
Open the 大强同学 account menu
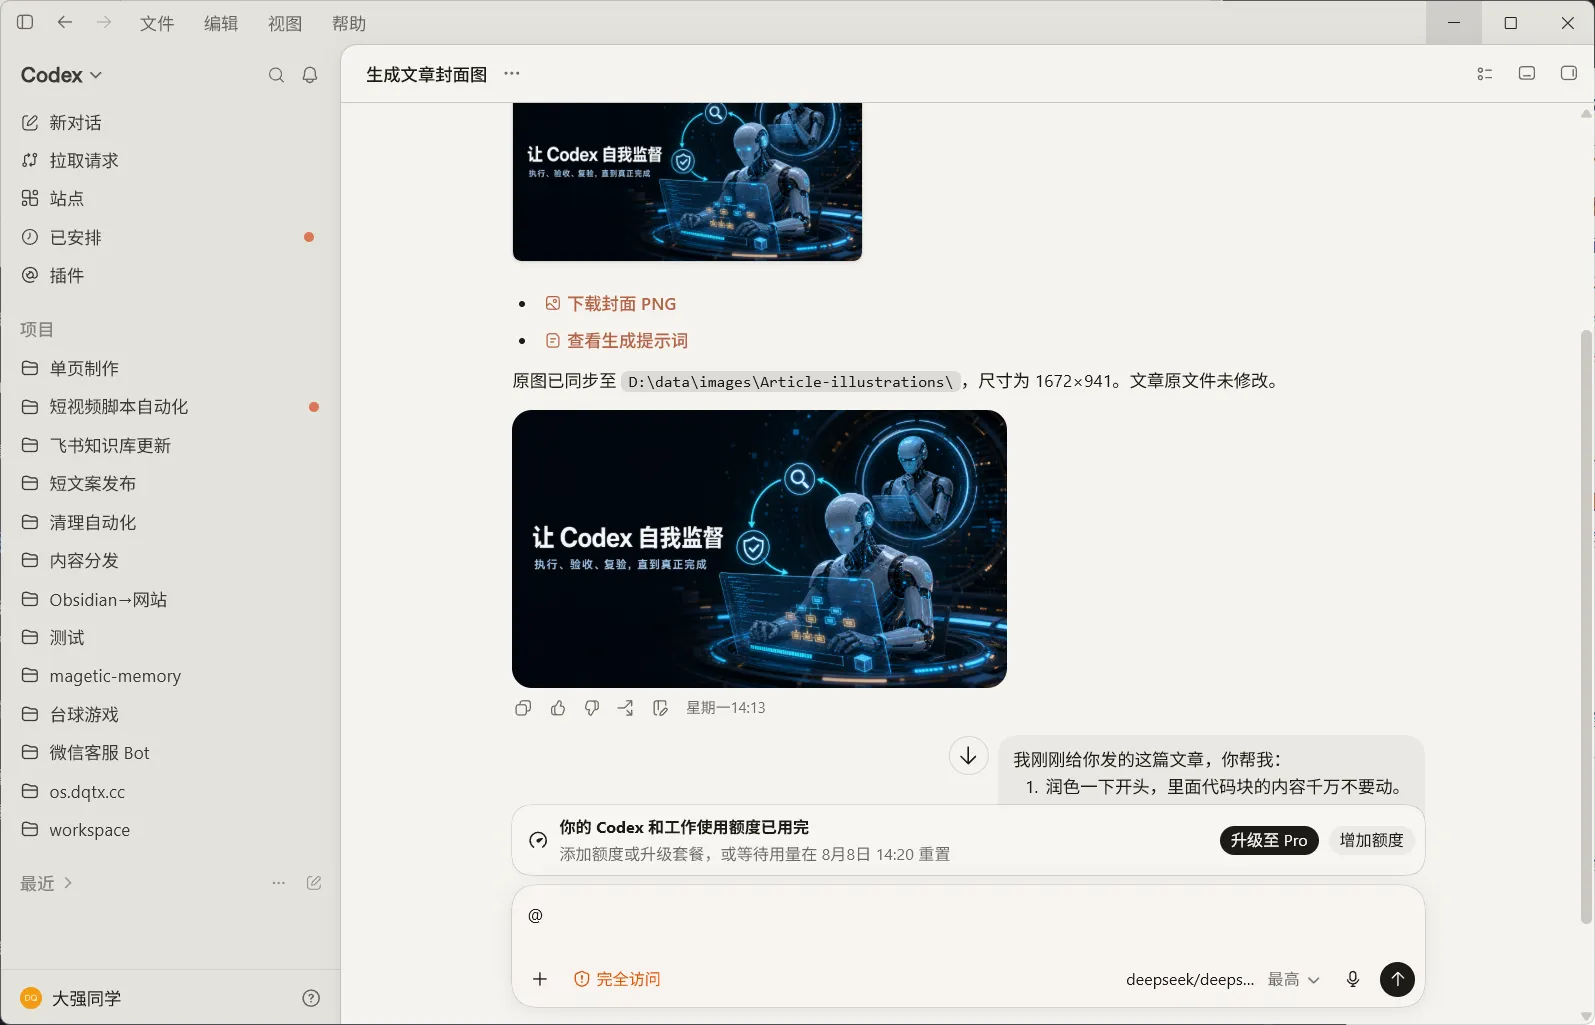tap(71, 998)
